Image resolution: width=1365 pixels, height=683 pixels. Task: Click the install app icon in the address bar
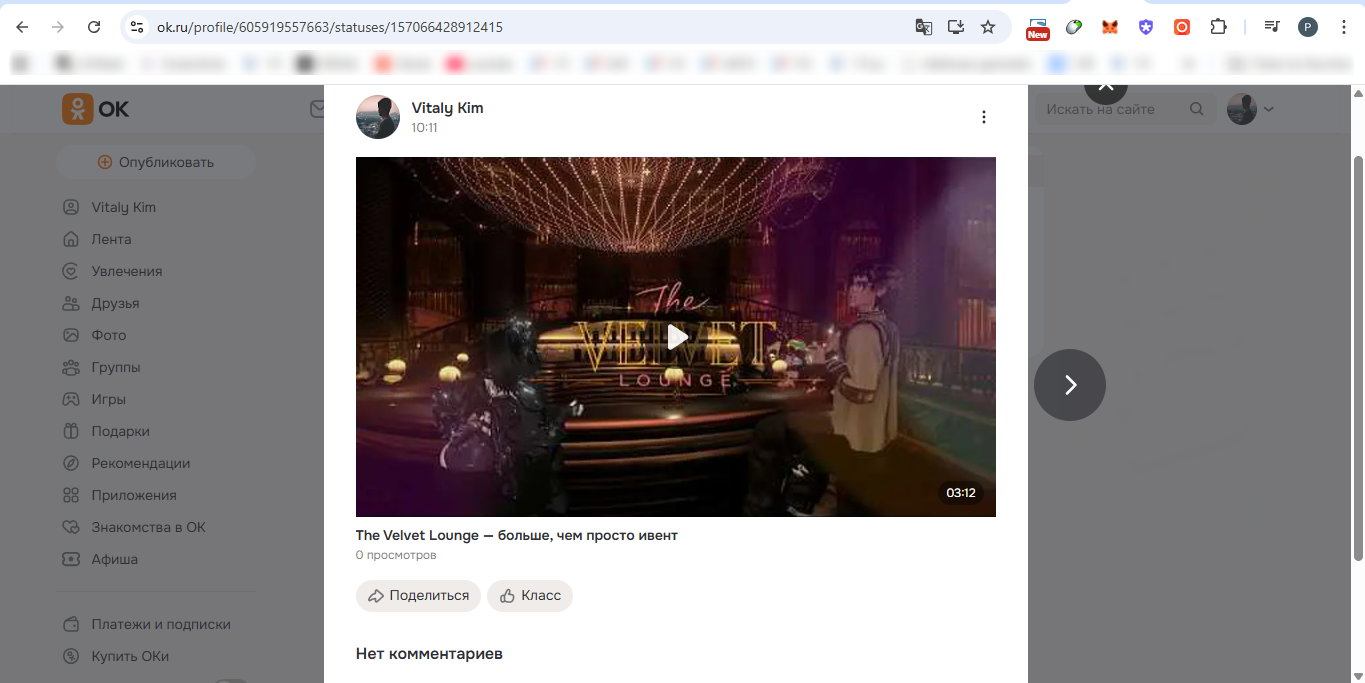point(956,27)
